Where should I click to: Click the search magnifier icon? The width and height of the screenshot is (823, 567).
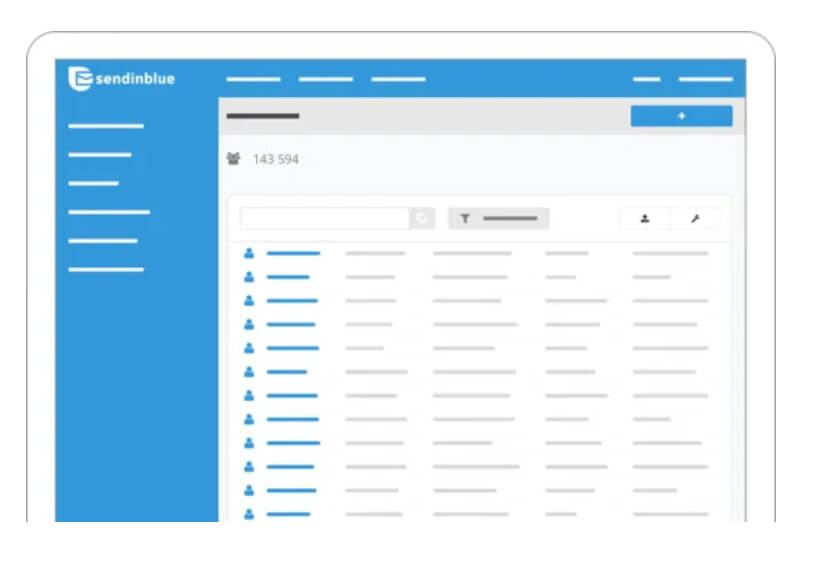422,218
